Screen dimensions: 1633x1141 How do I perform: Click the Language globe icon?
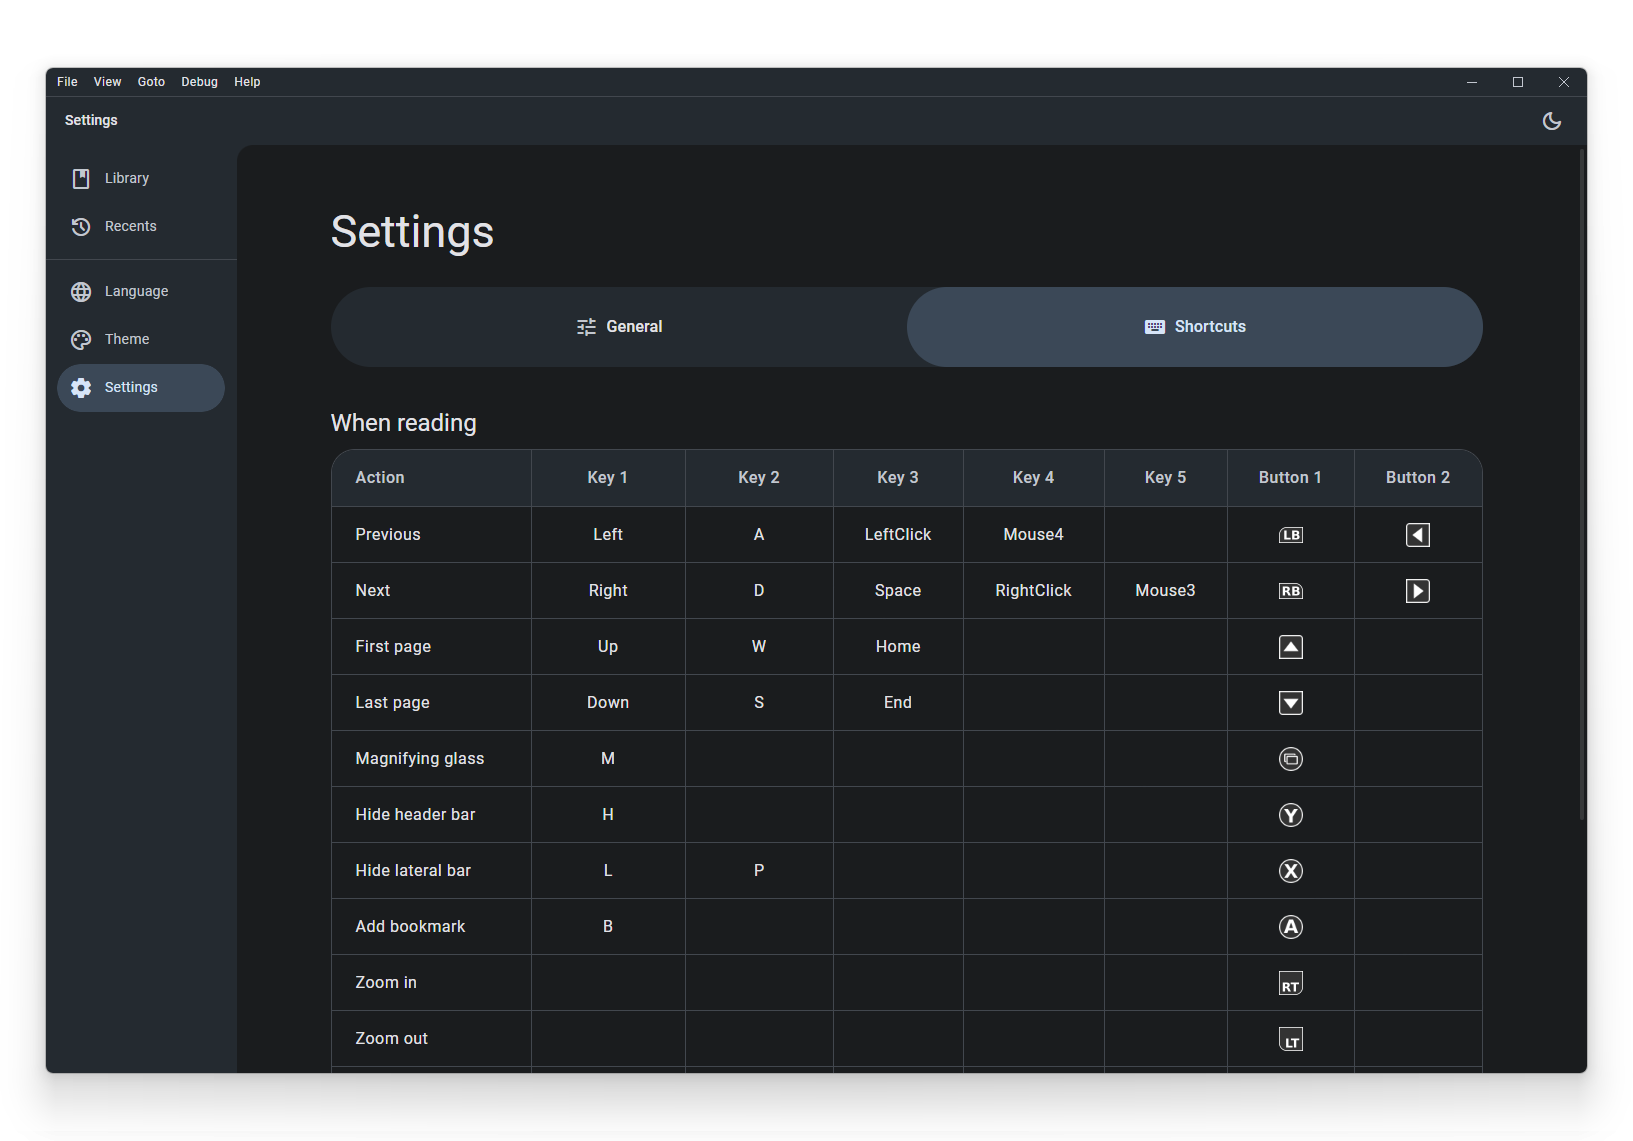pos(80,291)
